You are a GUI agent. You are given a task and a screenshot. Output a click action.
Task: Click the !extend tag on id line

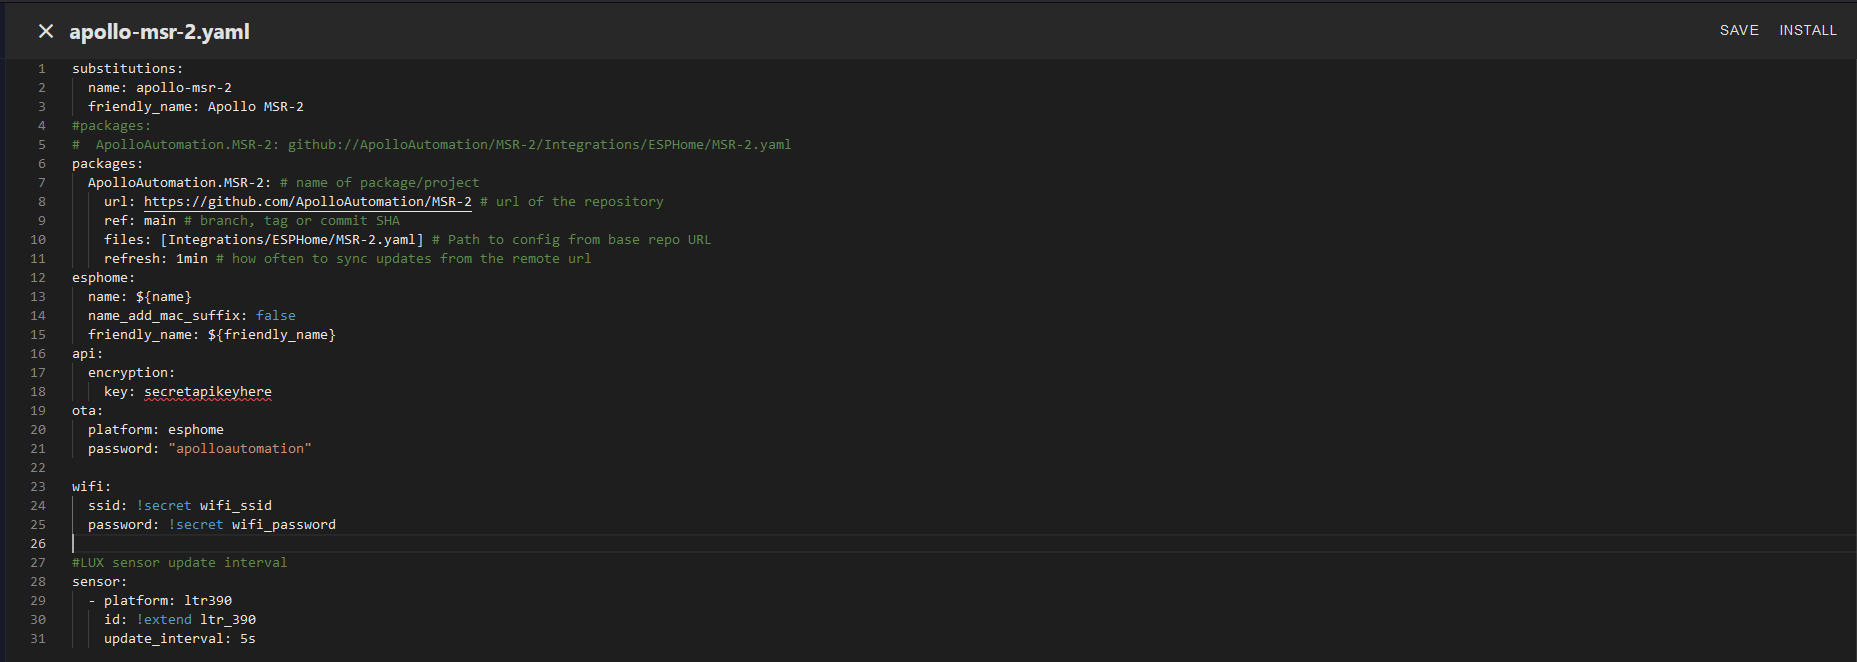[x=163, y=620]
